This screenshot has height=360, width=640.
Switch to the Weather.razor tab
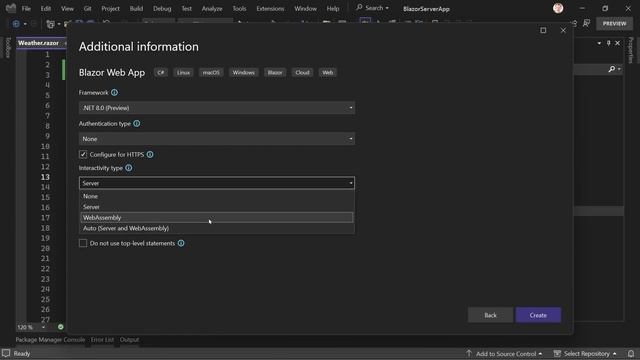pyautogui.click(x=38, y=43)
